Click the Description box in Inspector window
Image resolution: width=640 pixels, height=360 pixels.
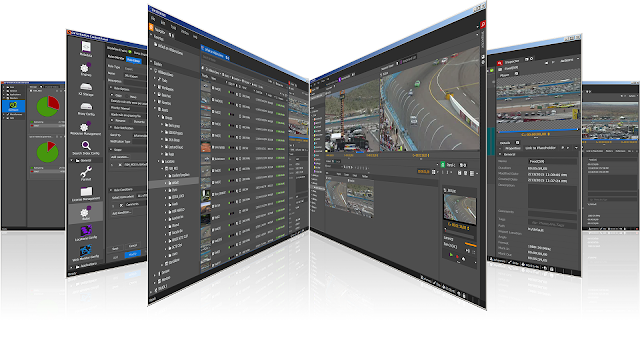(x=553, y=197)
